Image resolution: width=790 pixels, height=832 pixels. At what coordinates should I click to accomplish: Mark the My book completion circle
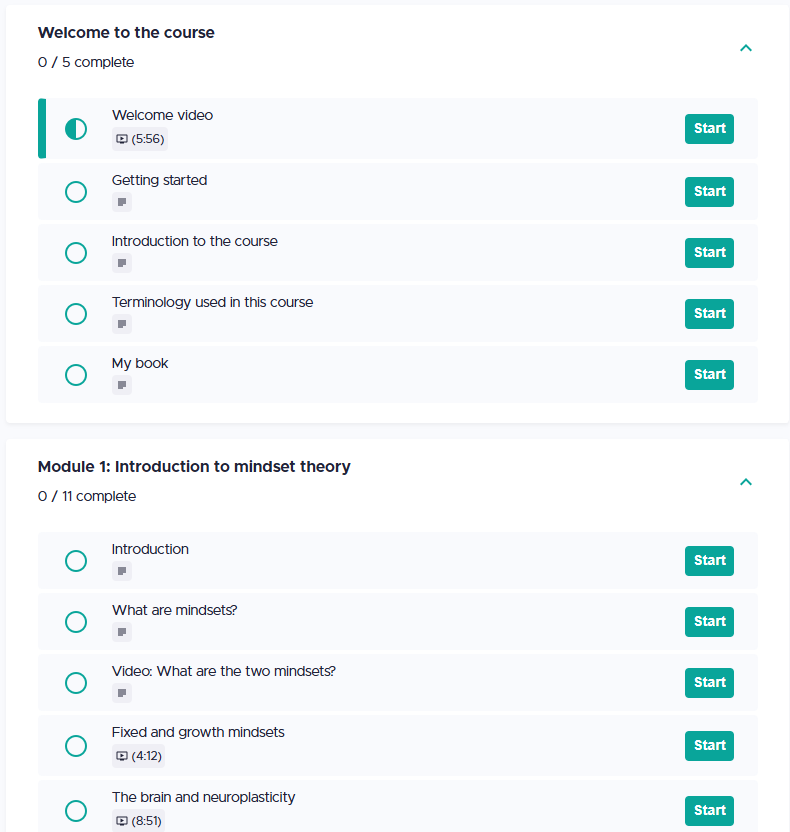(x=76, y=375)
